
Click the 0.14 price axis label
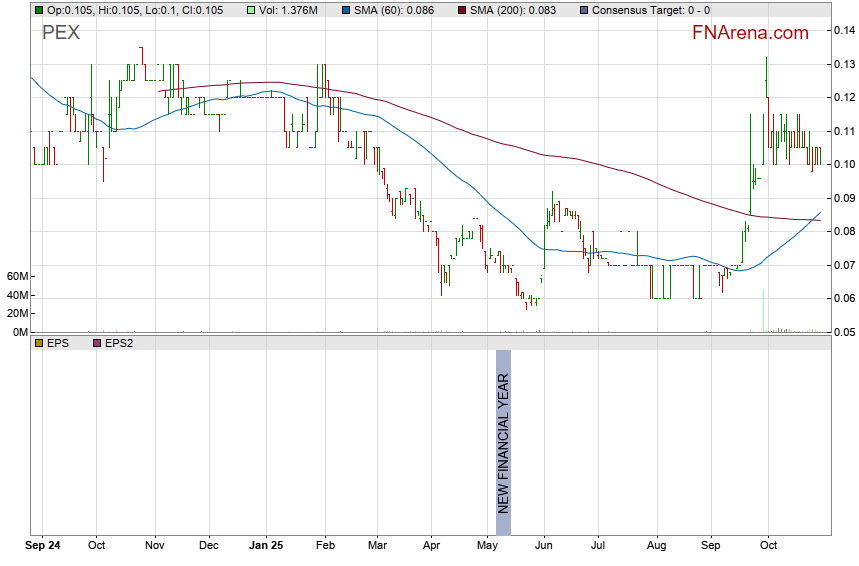pos(844,31)
